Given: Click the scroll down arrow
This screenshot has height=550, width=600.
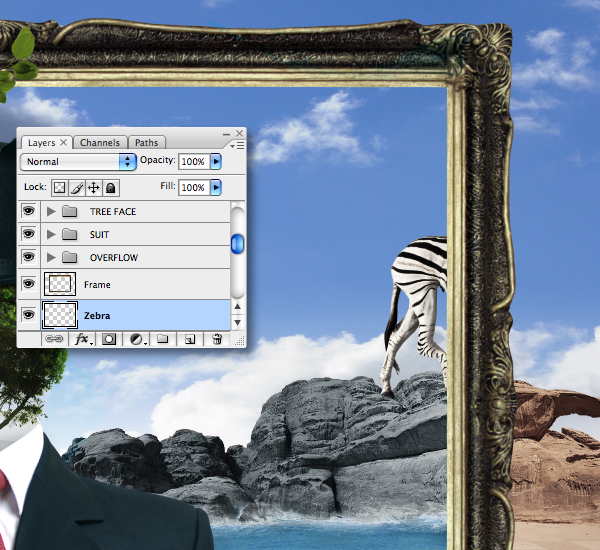Looking at the screenshot, I should pyautogui.click(x=238, y=322).
